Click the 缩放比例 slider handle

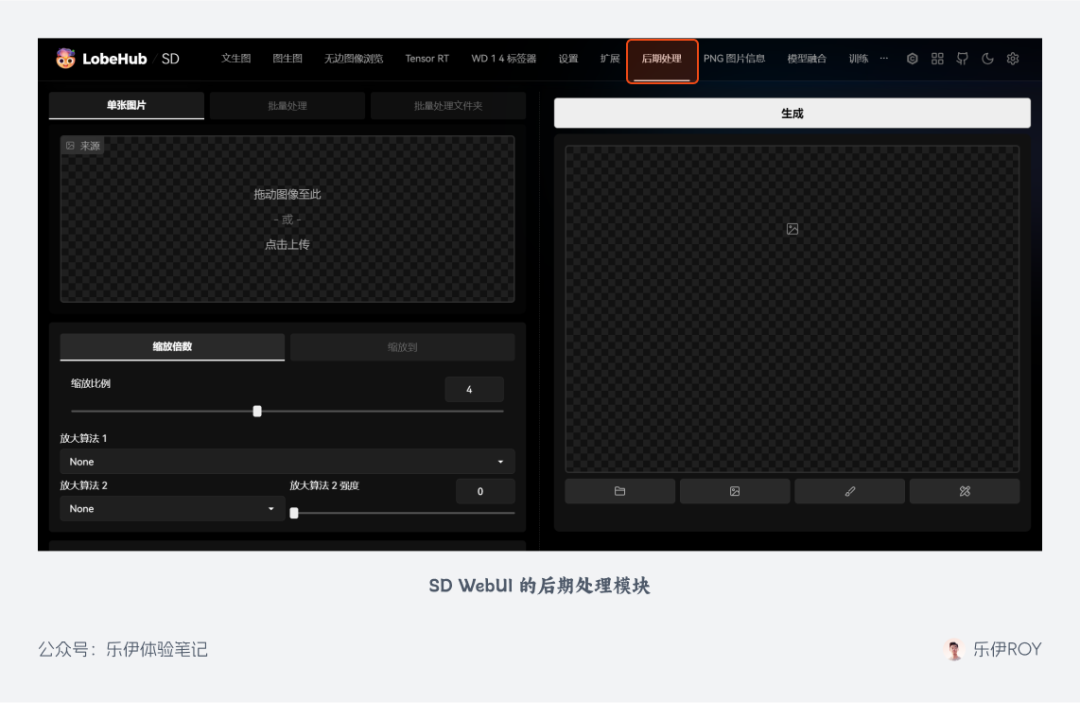tap(257, 411)
